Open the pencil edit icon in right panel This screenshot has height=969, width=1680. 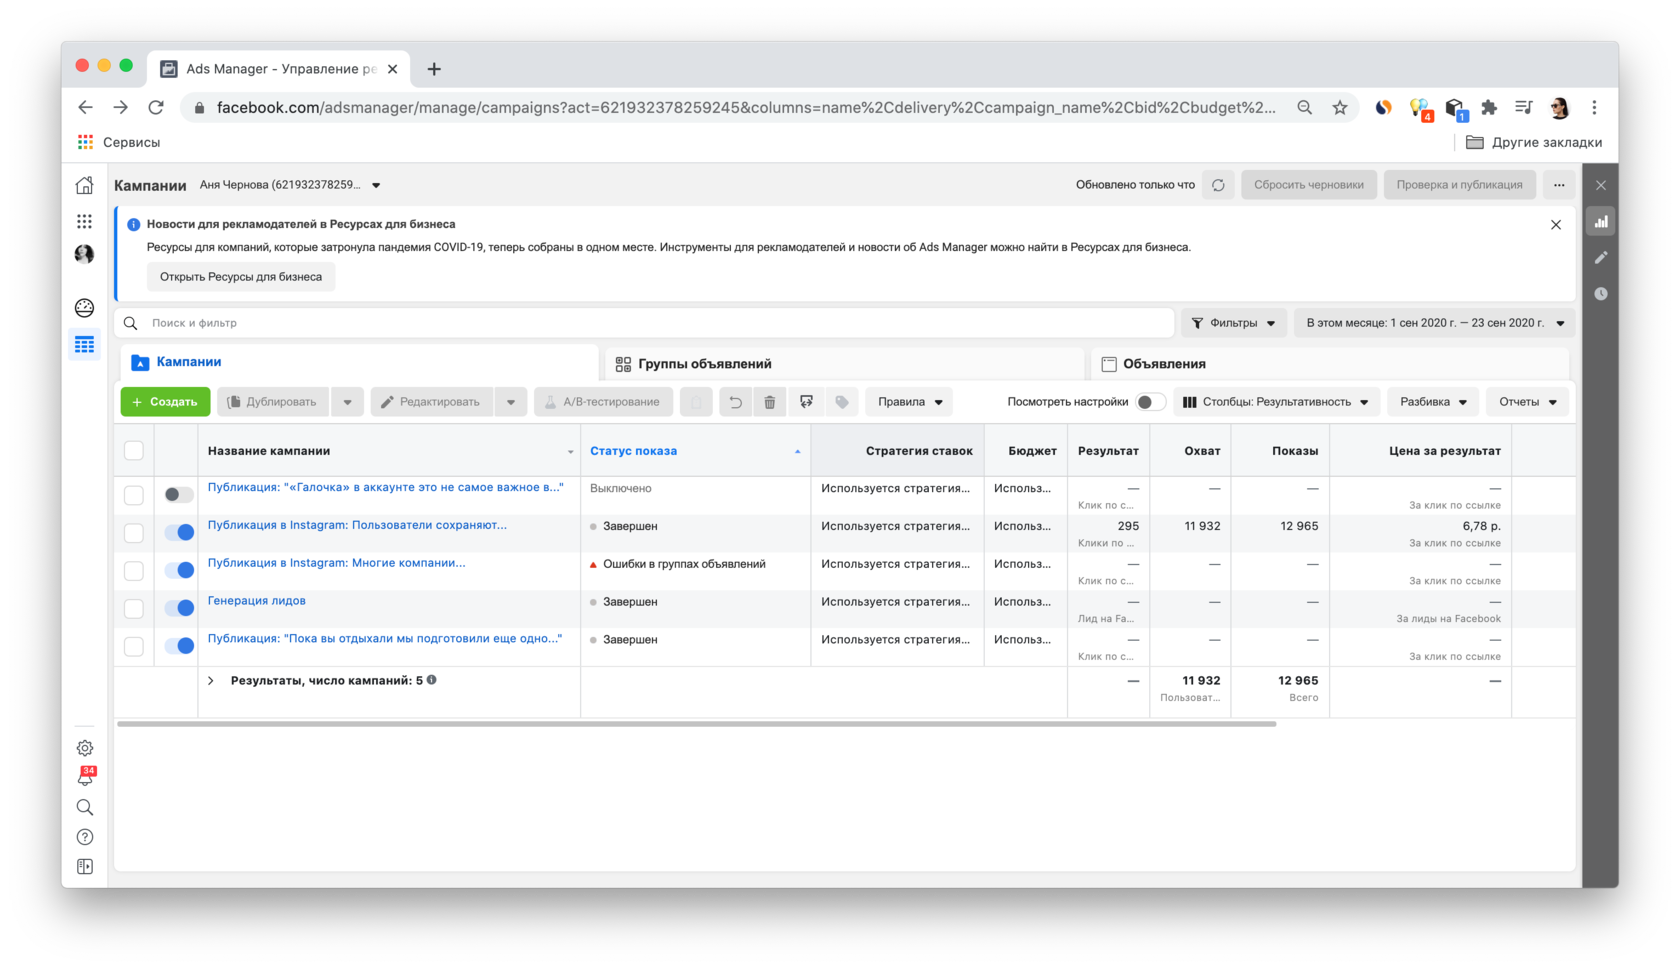[x=1601, y=258]
